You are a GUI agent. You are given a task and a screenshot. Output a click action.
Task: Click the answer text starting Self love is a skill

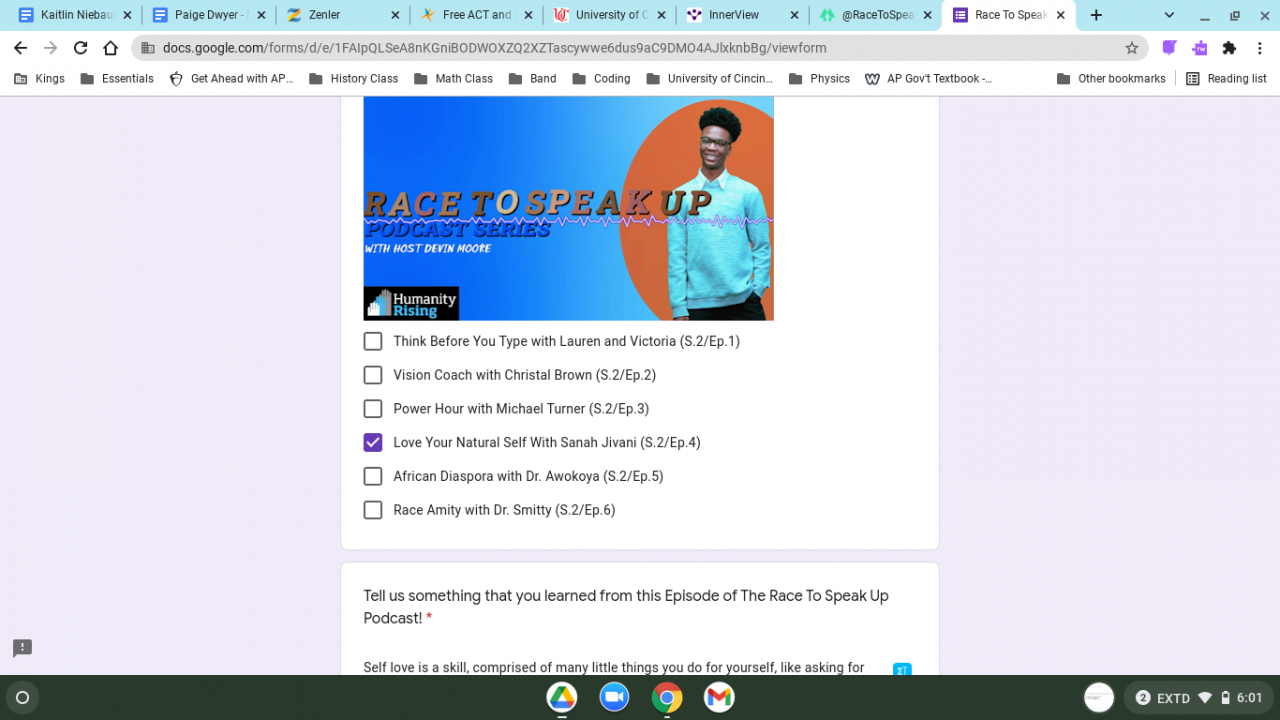point(614,667)
